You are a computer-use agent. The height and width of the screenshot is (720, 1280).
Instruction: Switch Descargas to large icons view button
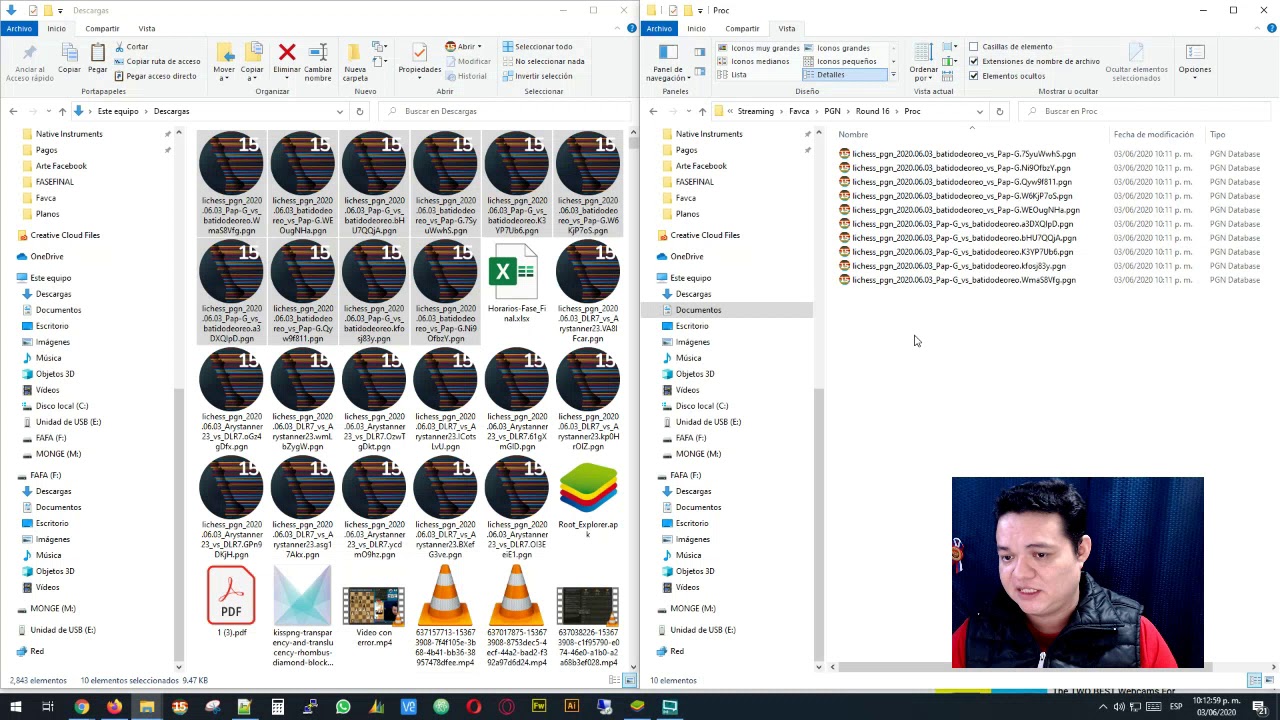pyautogui.click(x=629, y=680)
